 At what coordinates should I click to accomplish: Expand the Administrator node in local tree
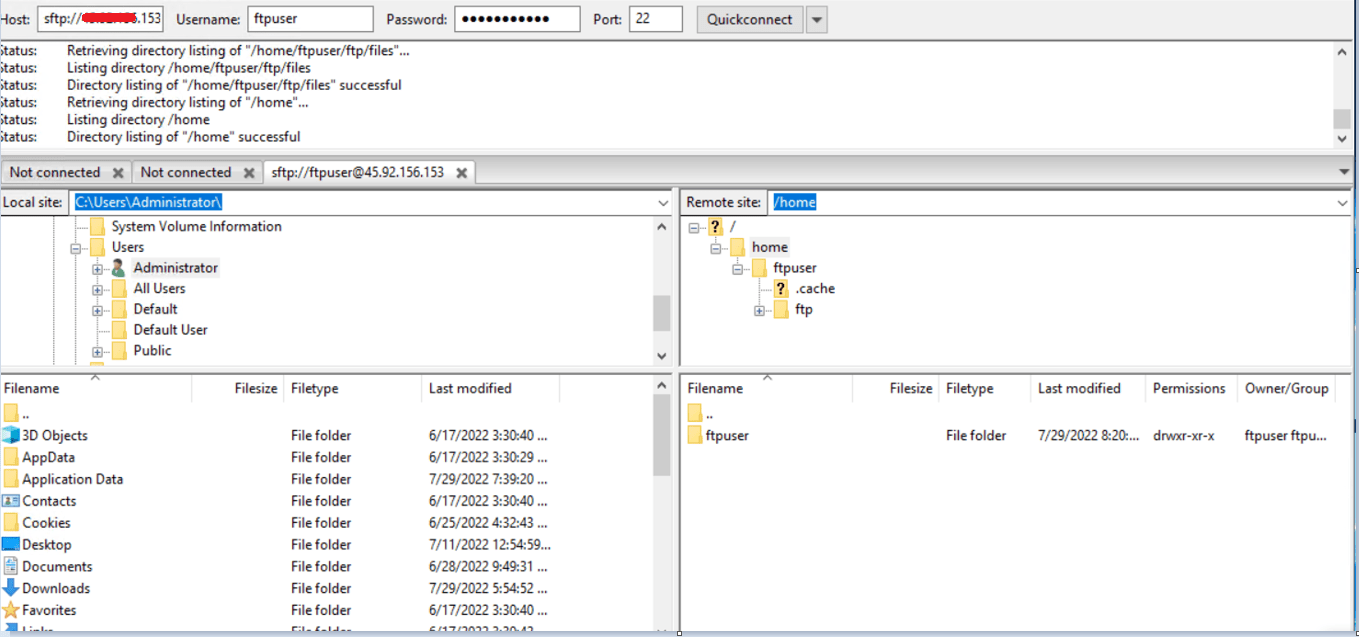[x=97, y=267]
